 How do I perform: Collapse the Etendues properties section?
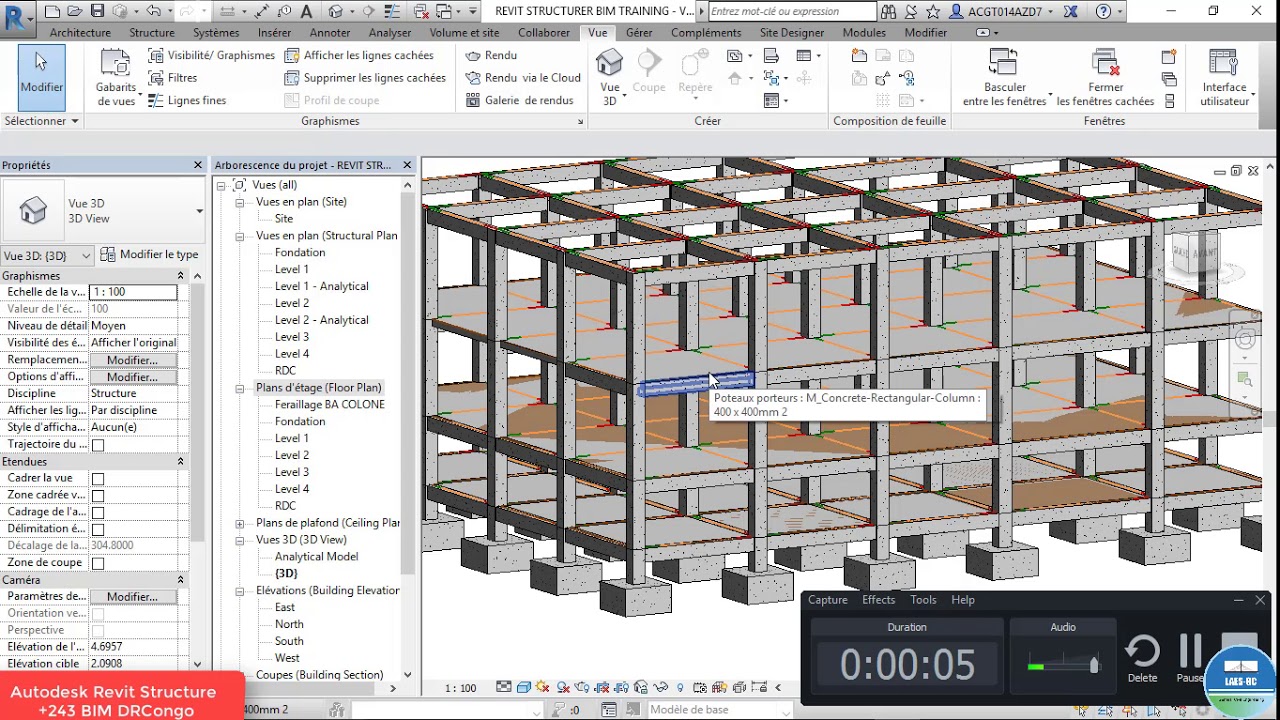[180, 462]
